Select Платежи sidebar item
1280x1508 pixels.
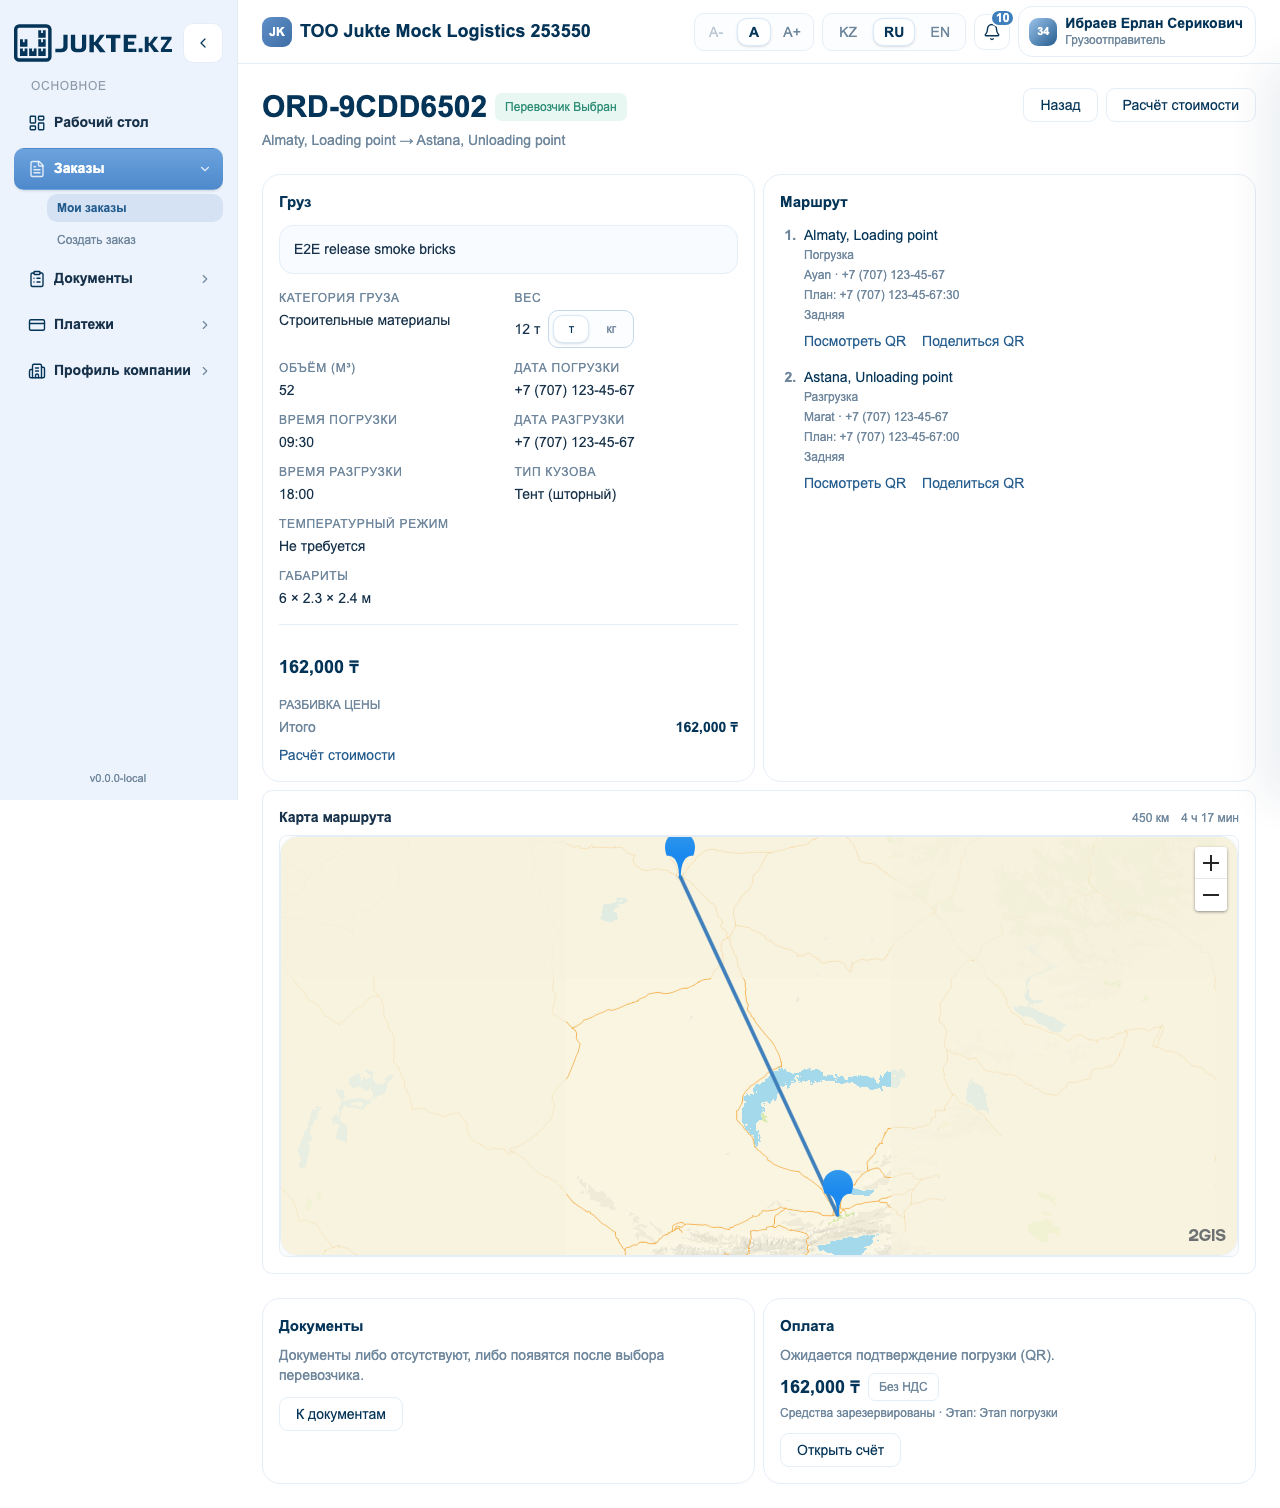tap(118, 325)
